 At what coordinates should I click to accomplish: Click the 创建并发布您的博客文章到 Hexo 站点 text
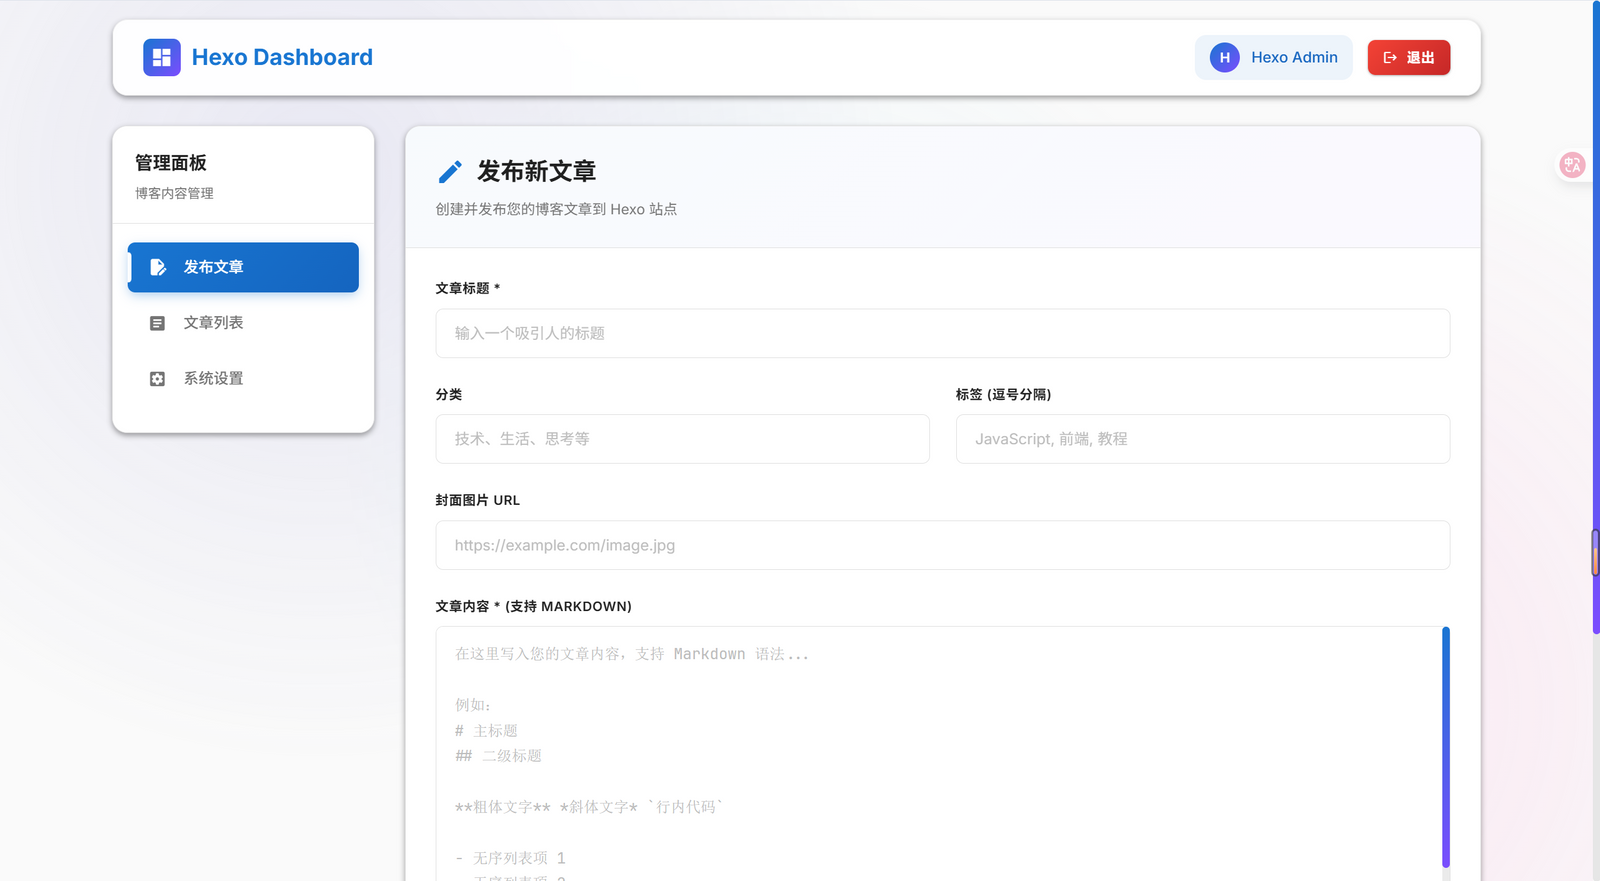pyautogui.click(x=556, y=209)
